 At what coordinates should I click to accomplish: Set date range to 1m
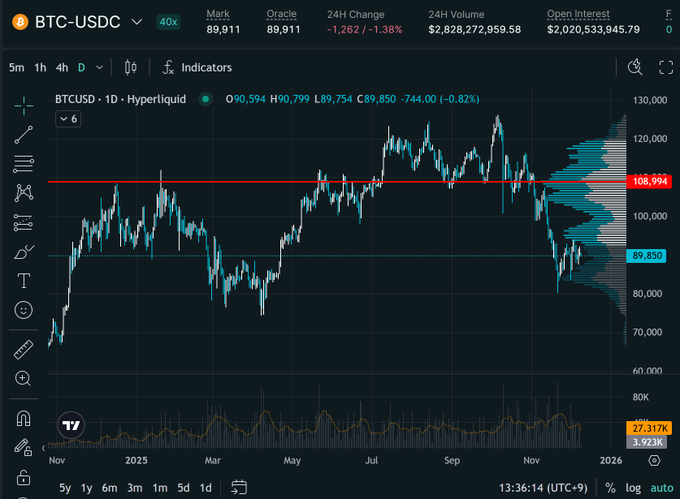pyautogui.click(x=160, y=488)
